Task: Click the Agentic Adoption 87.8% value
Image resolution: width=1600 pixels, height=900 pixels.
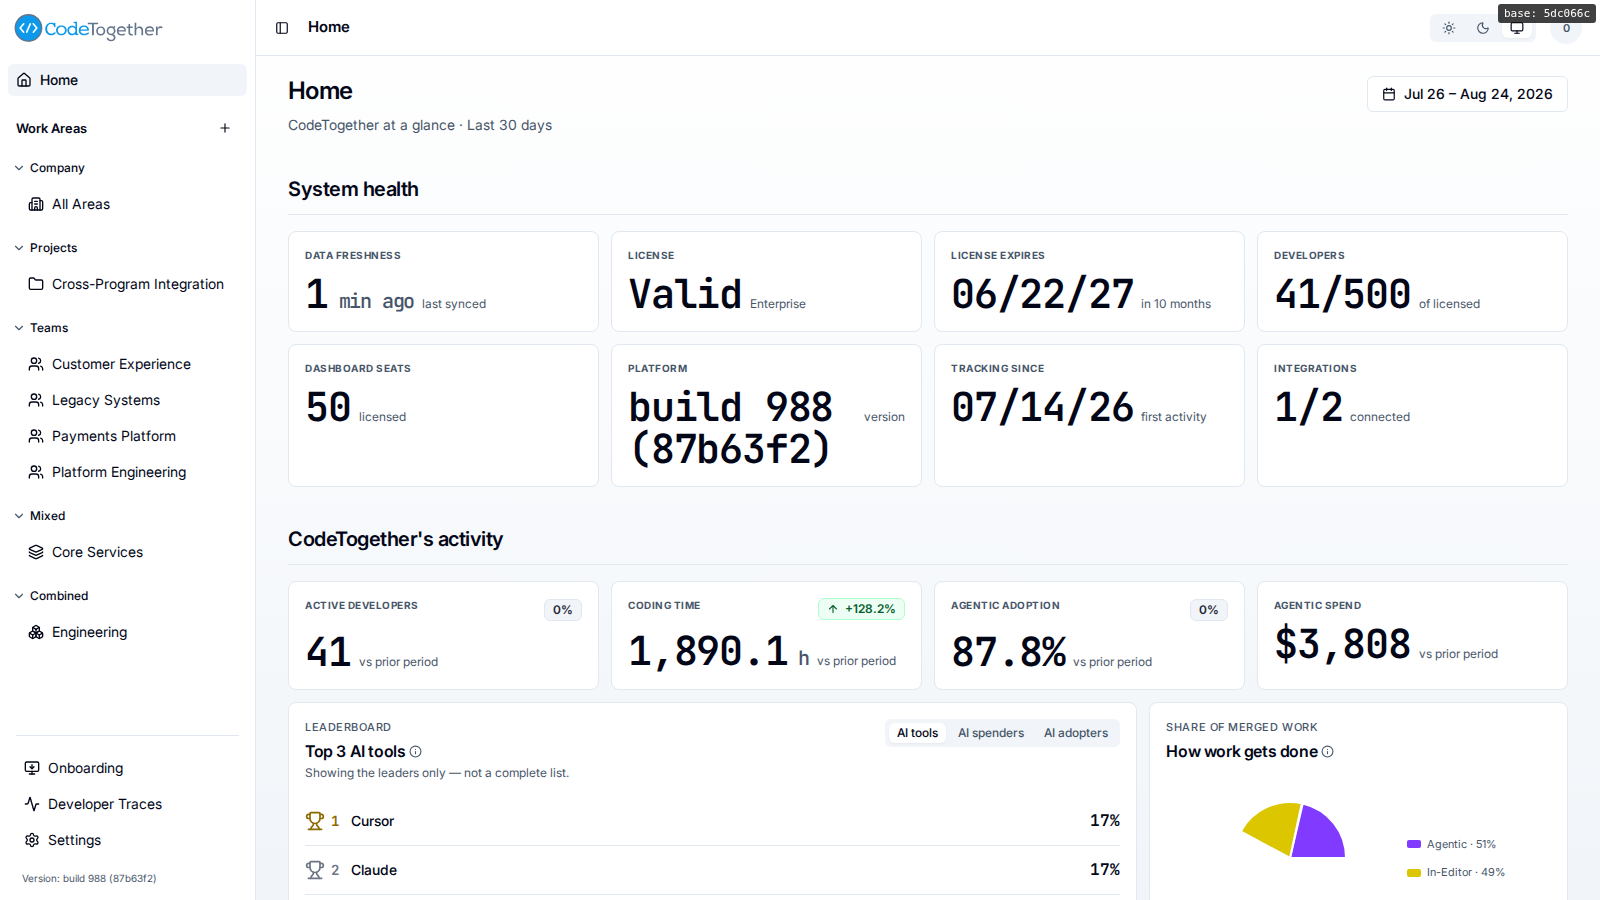Action: (x=1008, y=652)
